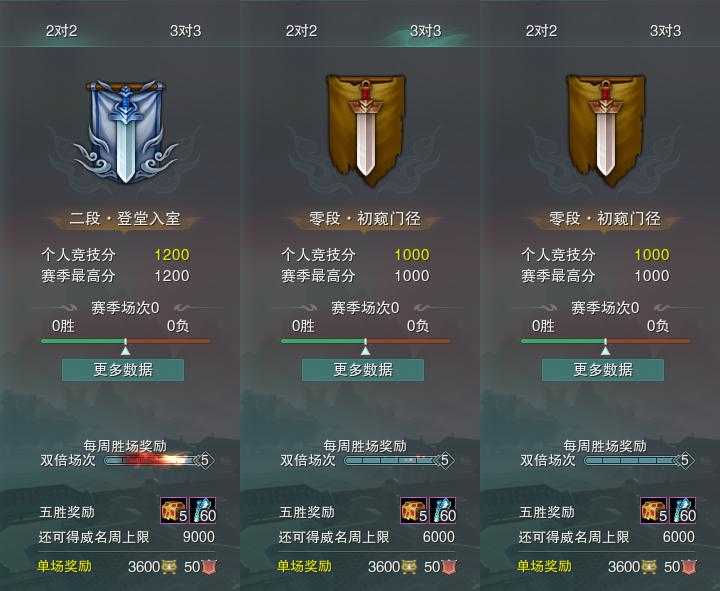This screenshot has height=591, width=720.
Task: Click the golden sword banner in the middle panel
Action: point(366,130)
